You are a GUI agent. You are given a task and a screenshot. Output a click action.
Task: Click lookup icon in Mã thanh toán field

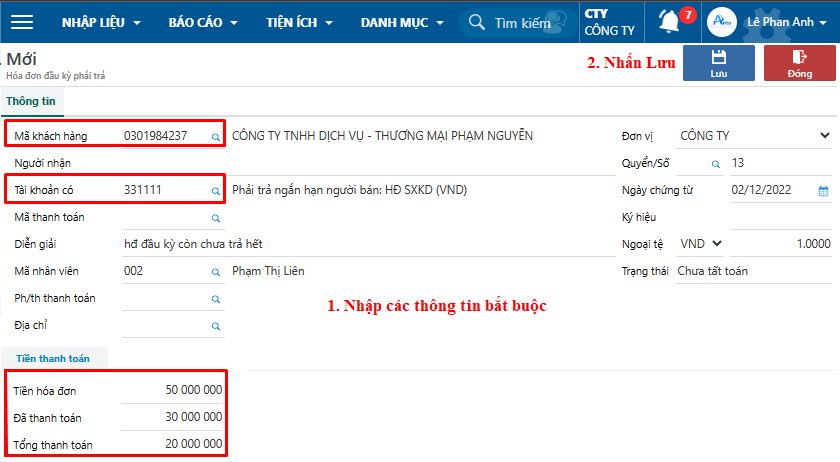[x=215, y=217]
